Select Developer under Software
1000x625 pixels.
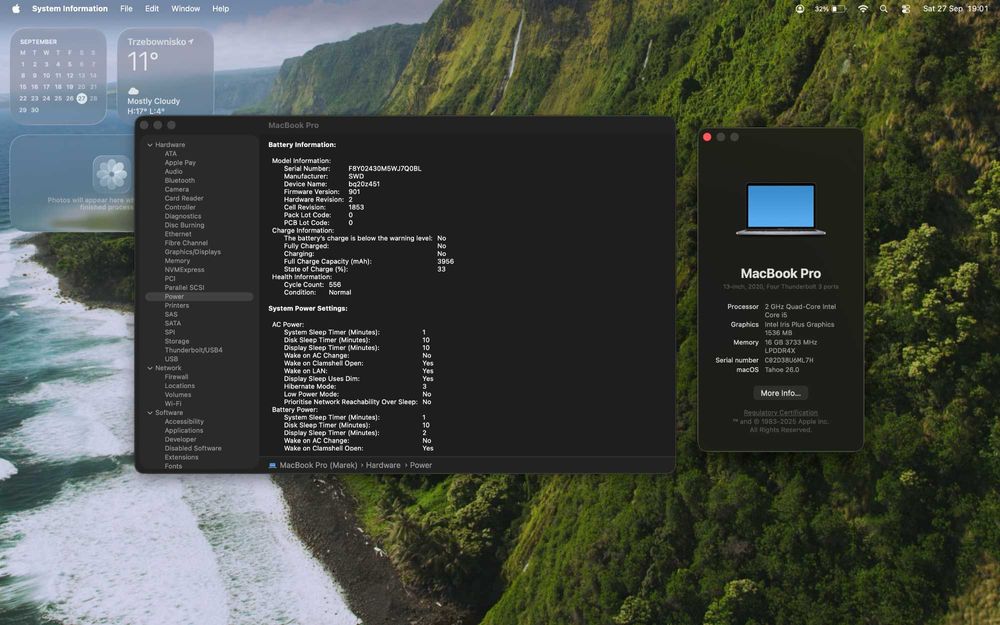180,439
